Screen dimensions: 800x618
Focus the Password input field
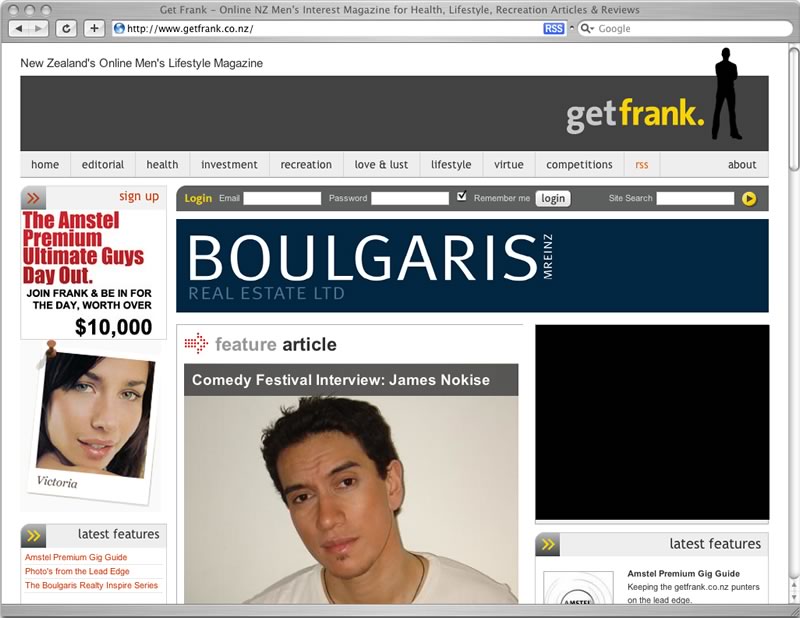(x=410, y=199)
